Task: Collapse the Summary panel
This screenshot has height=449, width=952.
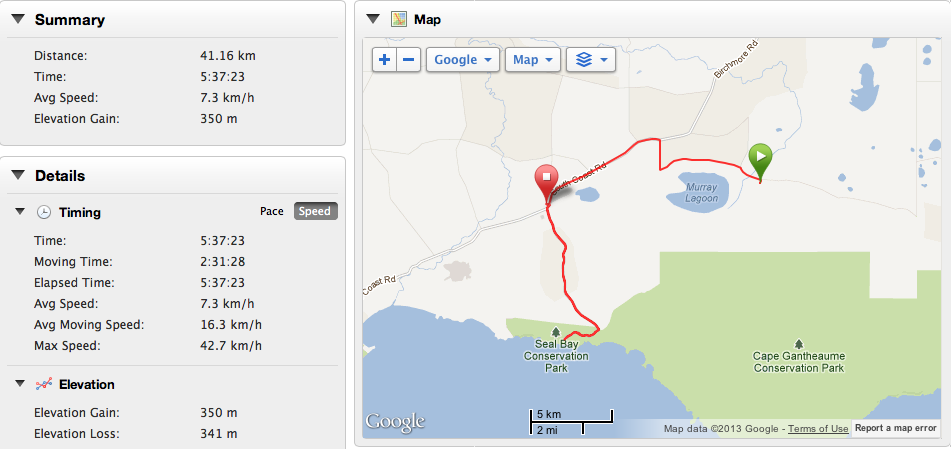Action: click(18, 20)
